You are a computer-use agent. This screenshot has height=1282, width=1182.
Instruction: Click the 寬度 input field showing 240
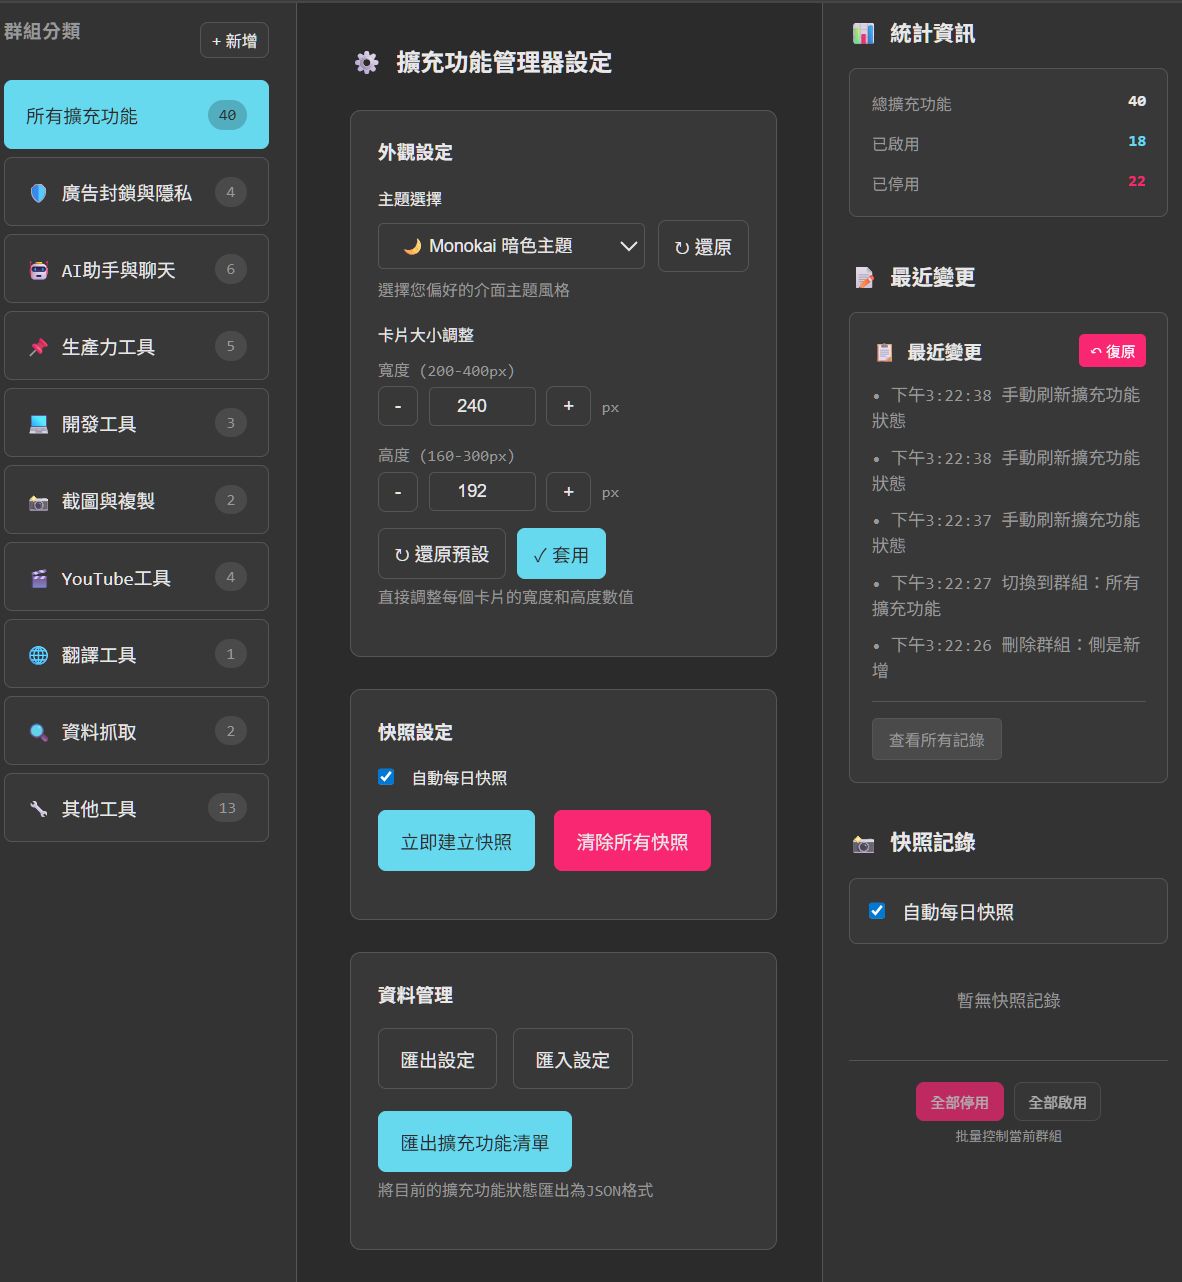tap(481, 406)
